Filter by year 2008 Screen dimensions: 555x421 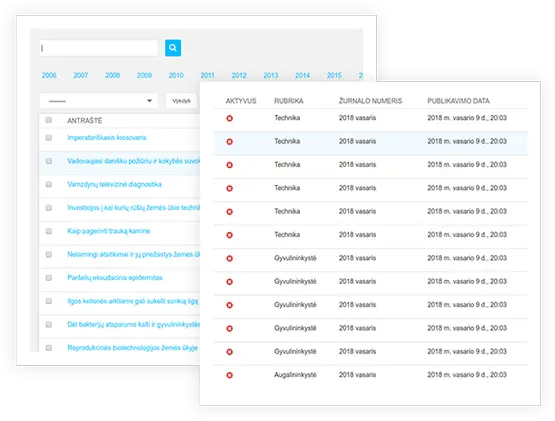click(x=113, y=75)
